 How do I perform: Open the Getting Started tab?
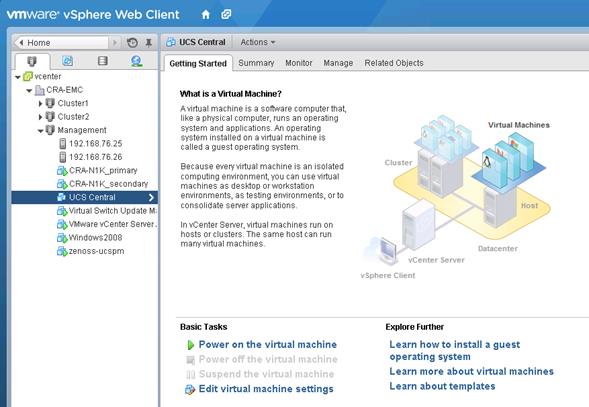click(198, 63)
